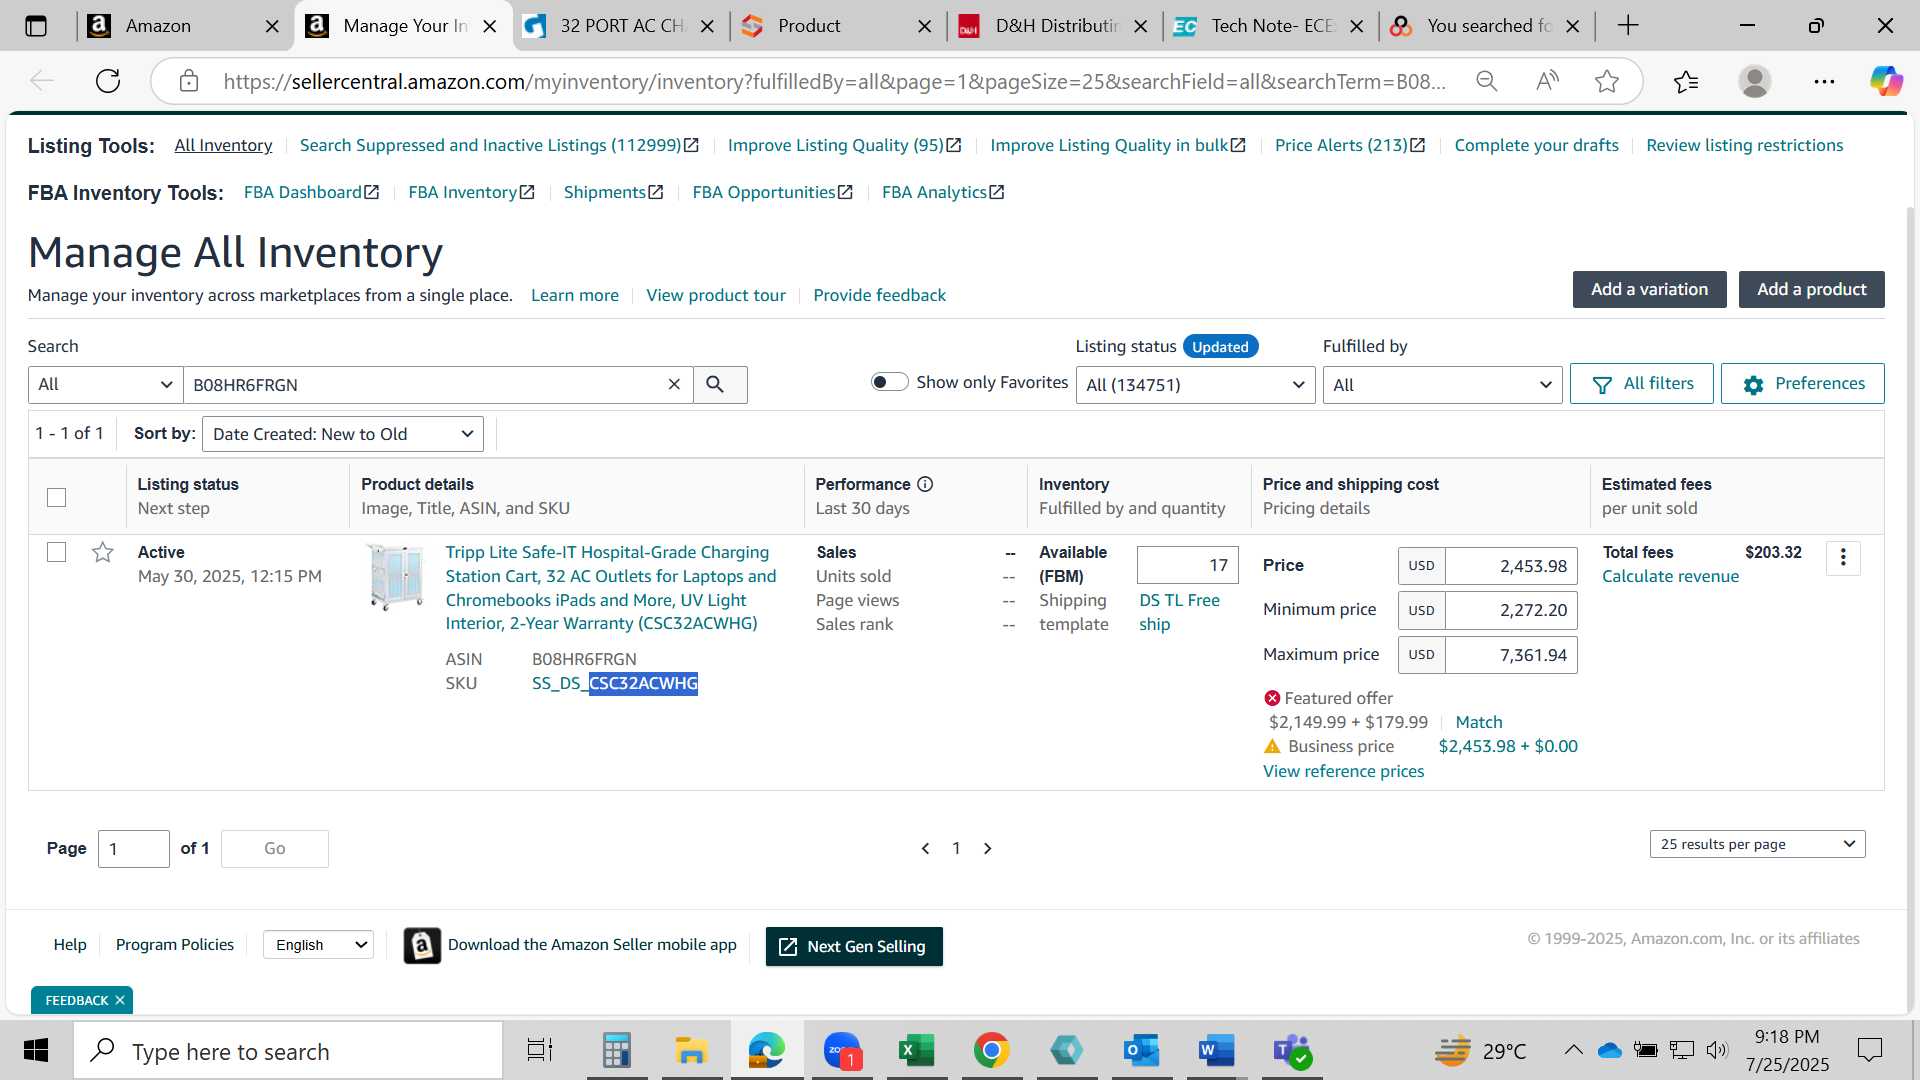Open View reference prices link
This screenshot has height=1080, width=1920.
click(x=1343, y=771)
